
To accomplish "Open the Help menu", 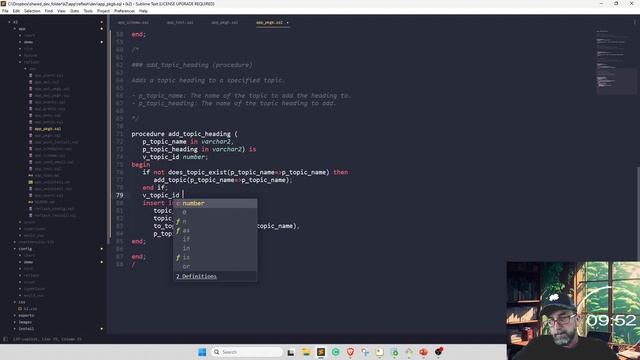I will point(143,11).
